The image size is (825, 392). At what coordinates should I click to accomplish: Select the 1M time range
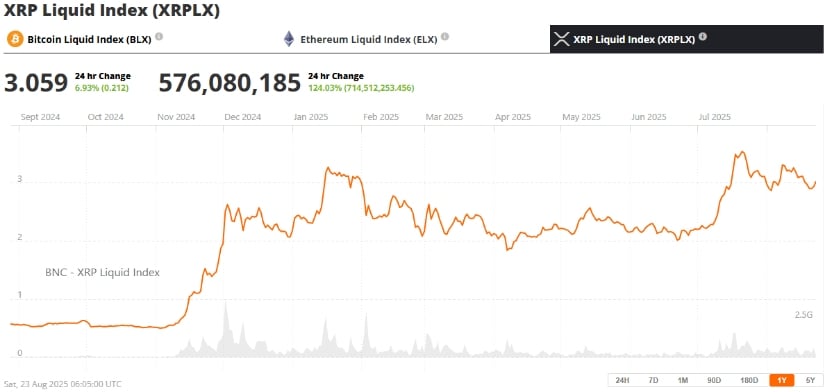tap(683, 380)
